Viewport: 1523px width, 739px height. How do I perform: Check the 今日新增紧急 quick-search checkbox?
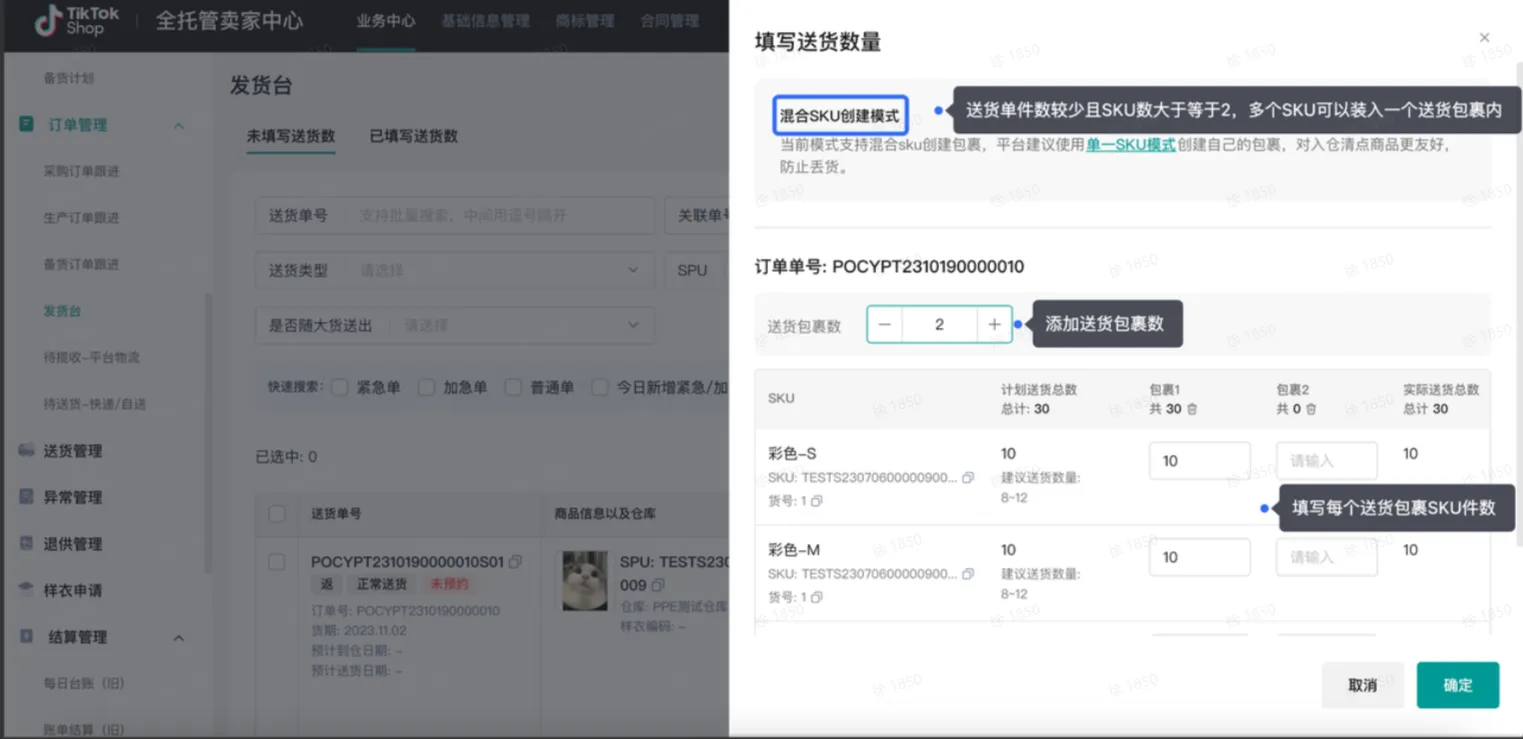click(x=600, y=387)
